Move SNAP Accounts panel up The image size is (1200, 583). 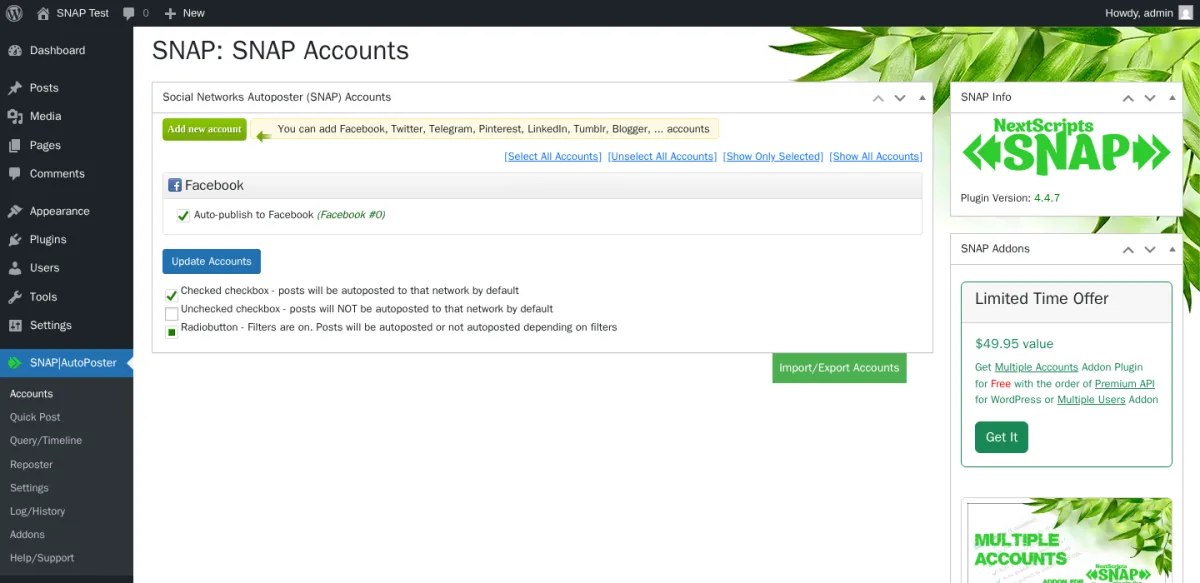coord(878,98)
